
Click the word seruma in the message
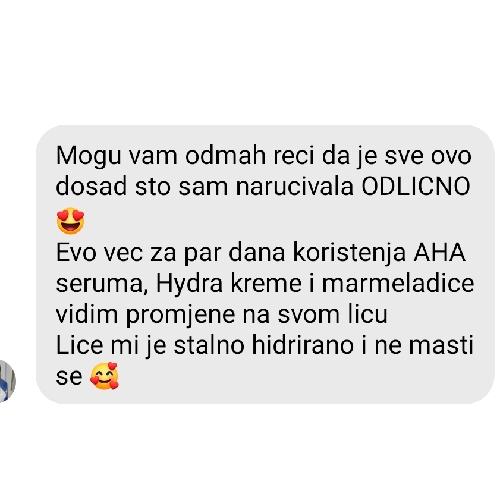(102, 285)
